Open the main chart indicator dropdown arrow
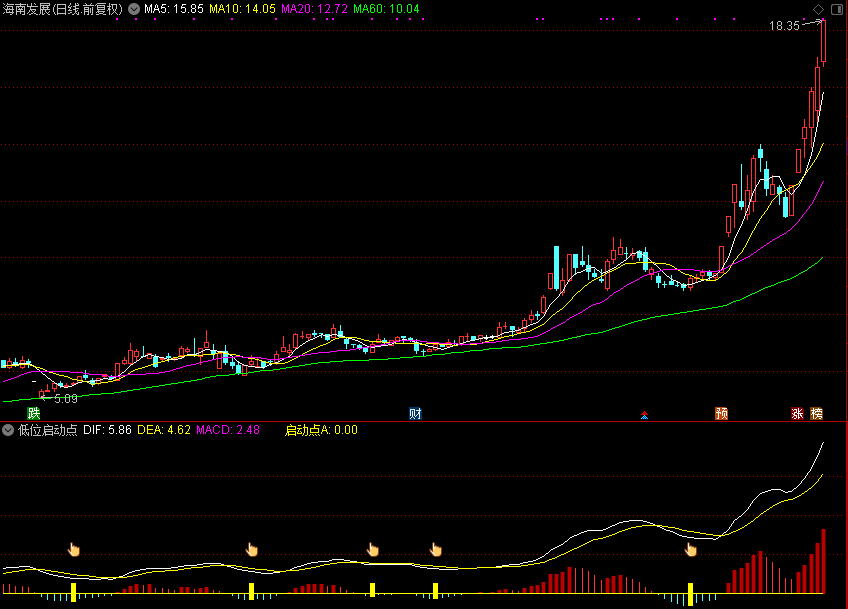The height and width of the screenshot is (609, 848). (134, 9)
